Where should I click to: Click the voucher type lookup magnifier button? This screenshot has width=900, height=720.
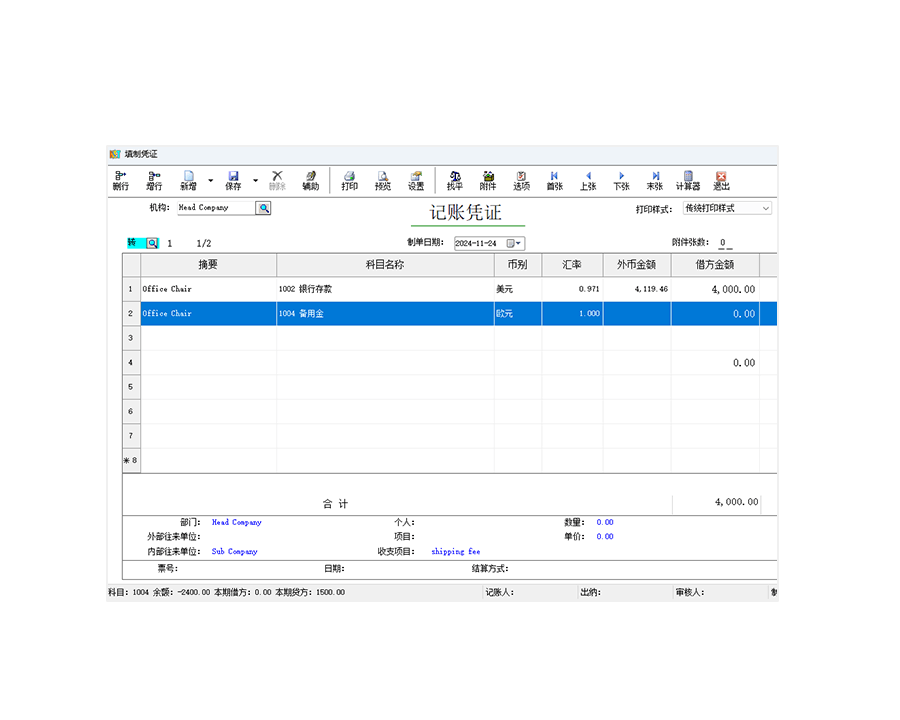(153, 243)
